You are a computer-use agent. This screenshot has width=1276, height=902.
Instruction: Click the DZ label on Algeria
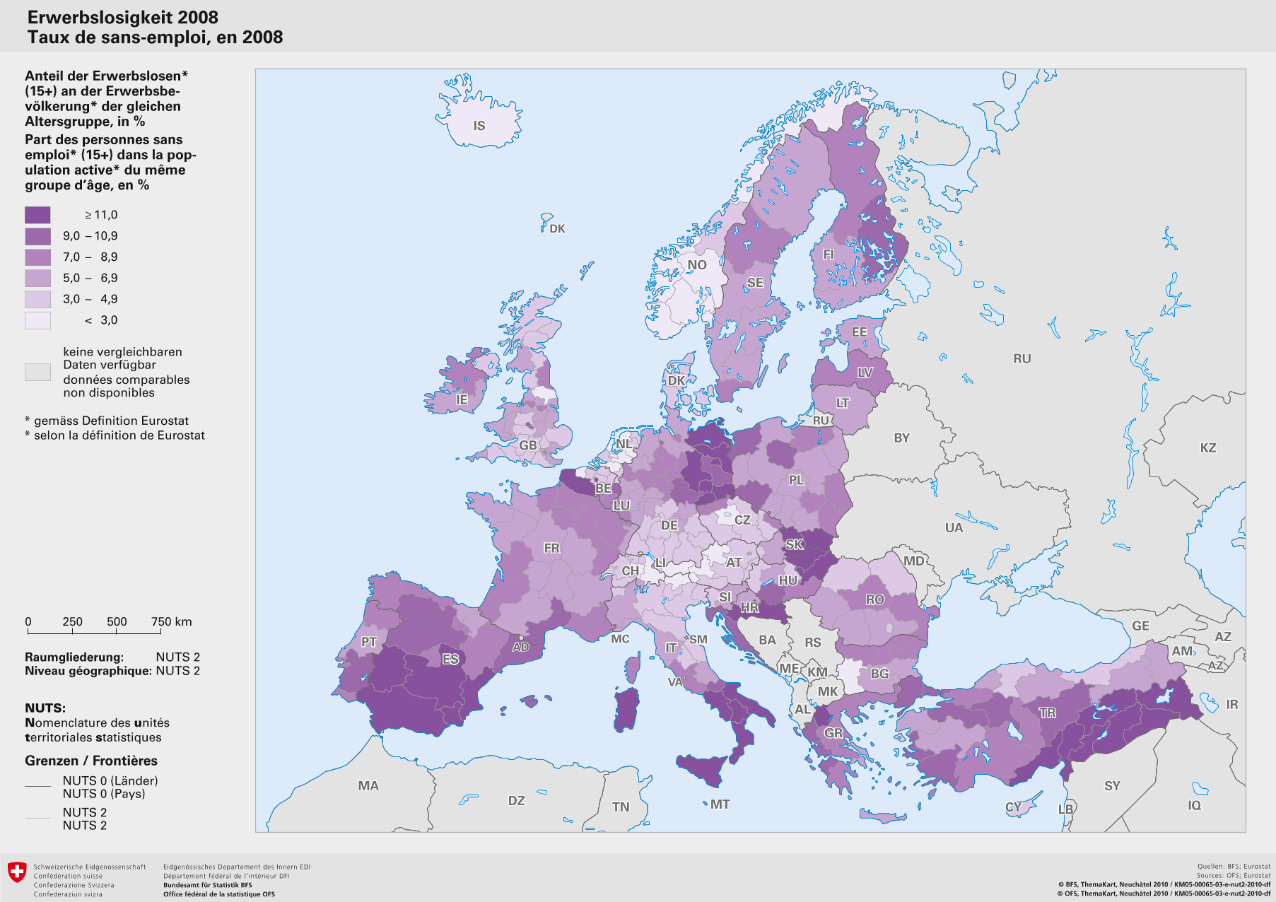pos(516,800)
